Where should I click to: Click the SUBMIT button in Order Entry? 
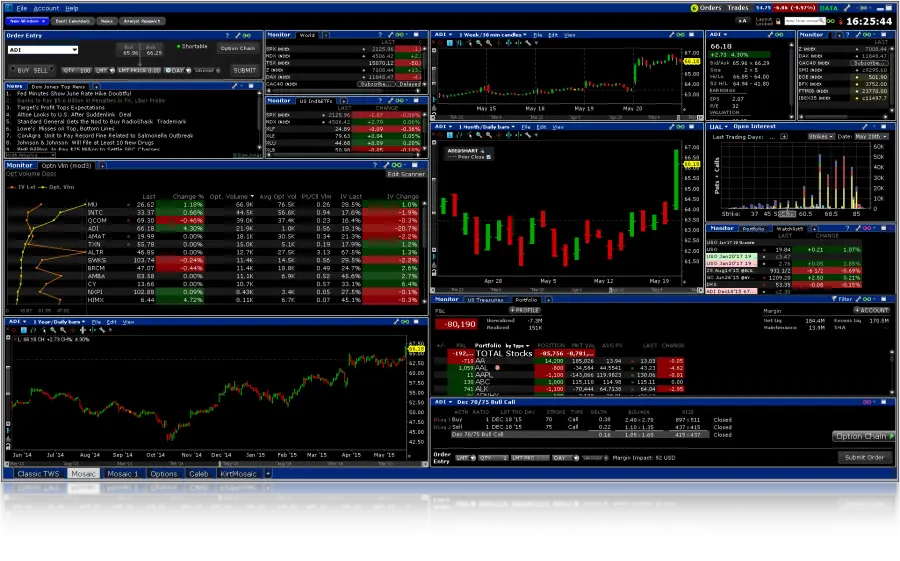point(244,70)
